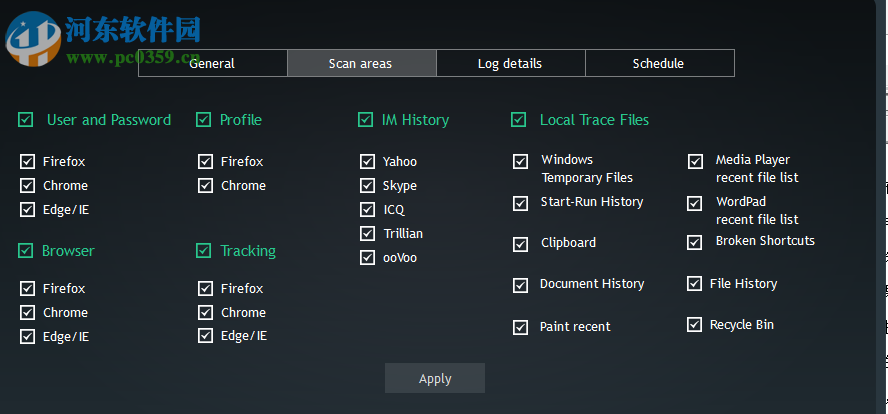
Task: Click the 'Paint recent' label text
Action: coord(575,327)
